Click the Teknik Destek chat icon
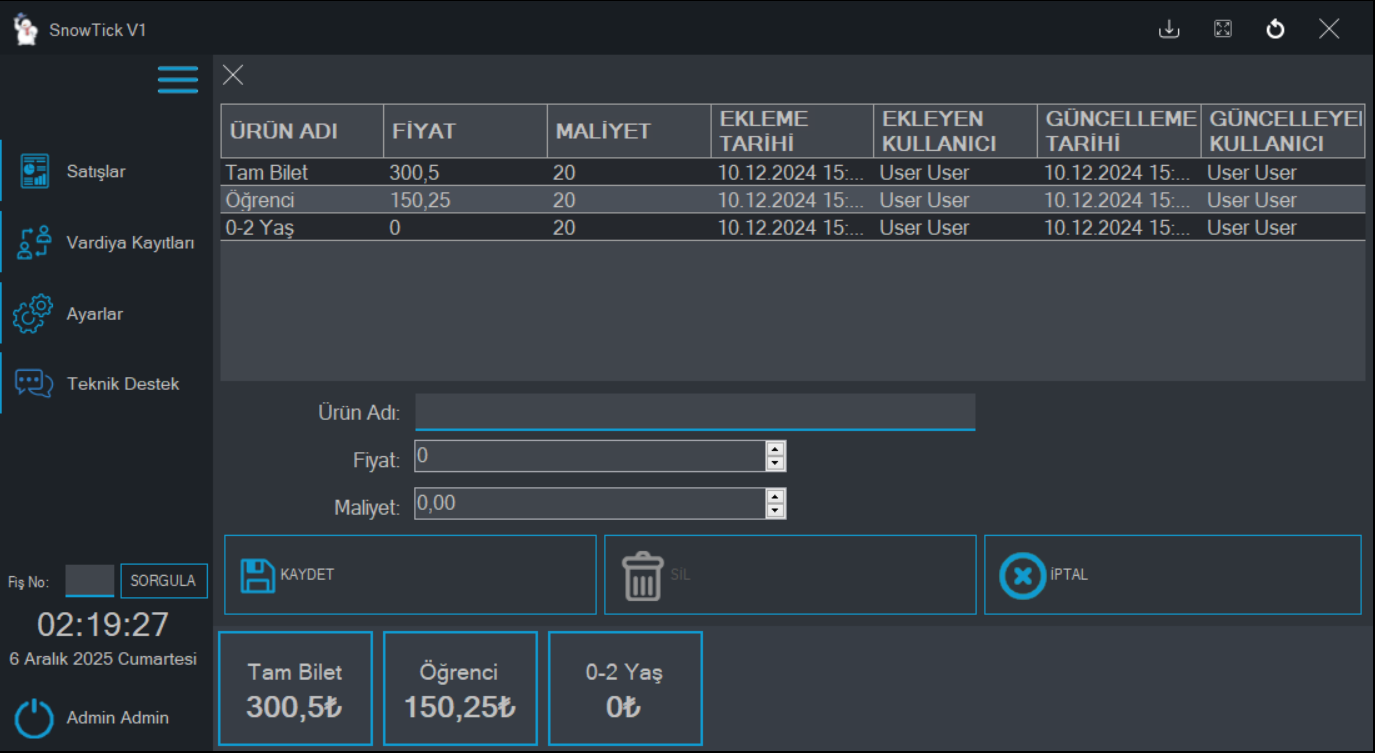Image resolution: width=1375 pixels, height=753 pixels. coord(34,384)
